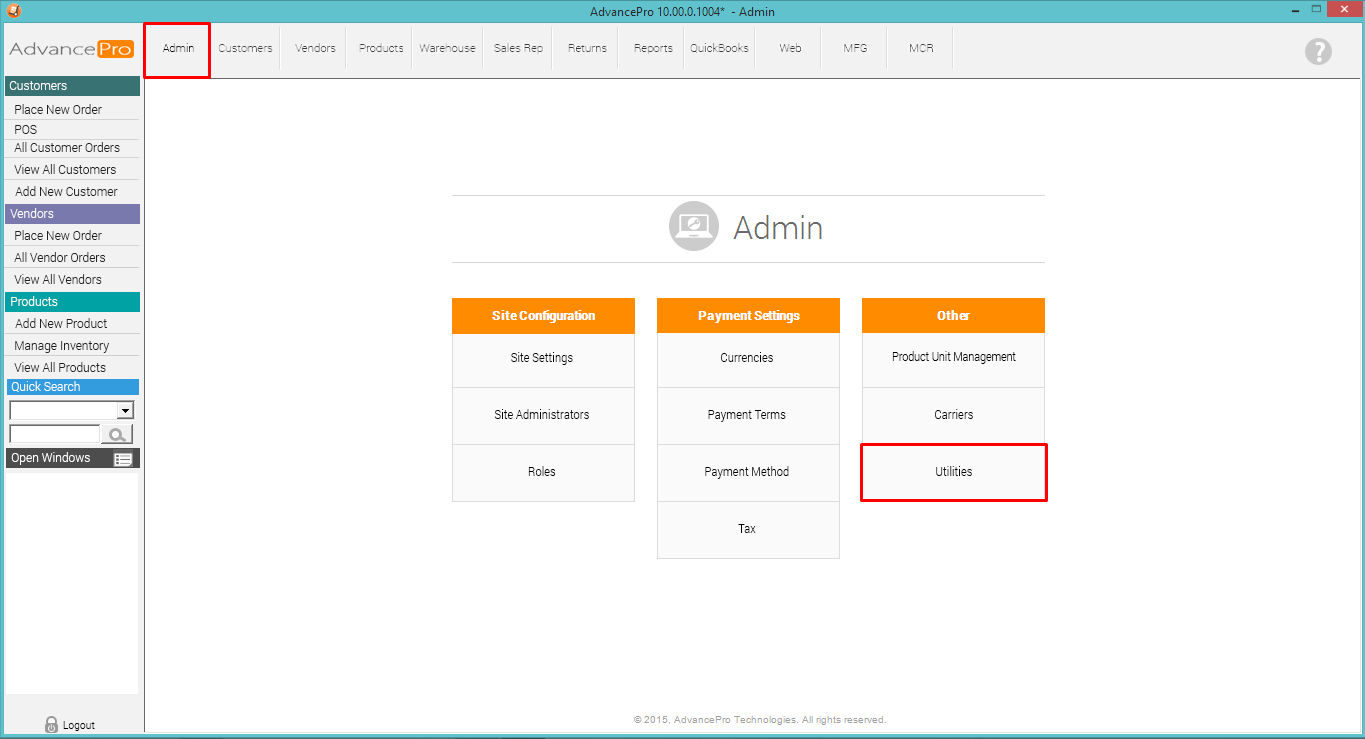1365x739 pixels.
Task: Open Manage Inventory from sidebar
Action: point(62,346)
